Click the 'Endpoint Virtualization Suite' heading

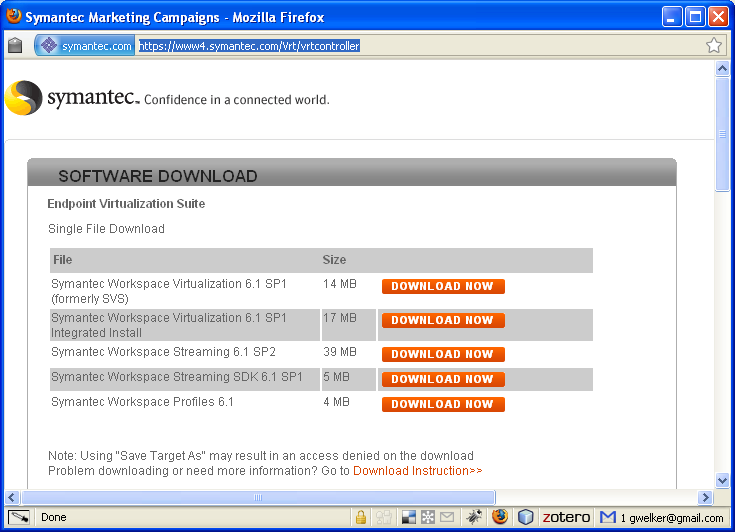click(126, 203)
